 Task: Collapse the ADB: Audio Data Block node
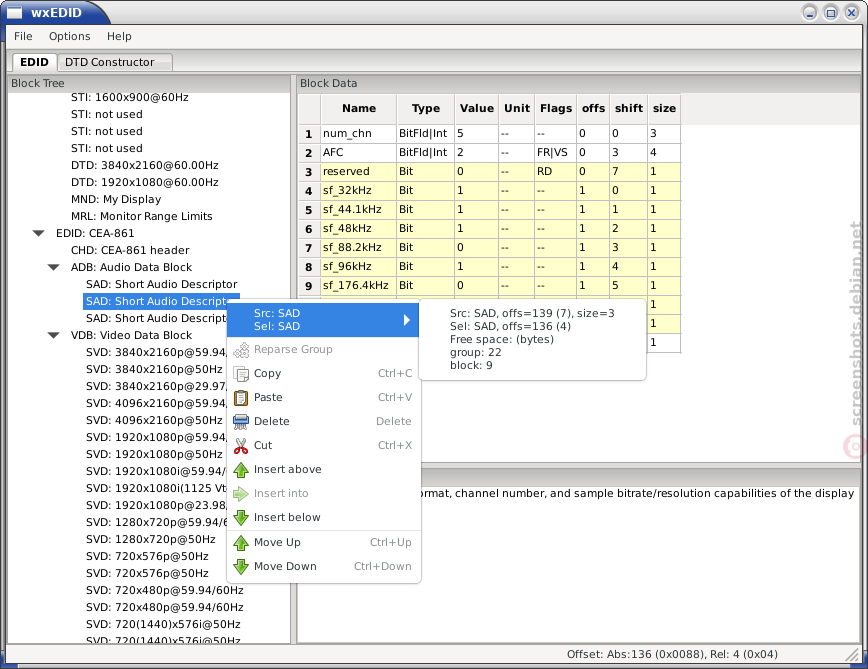[x=54, y=267]
